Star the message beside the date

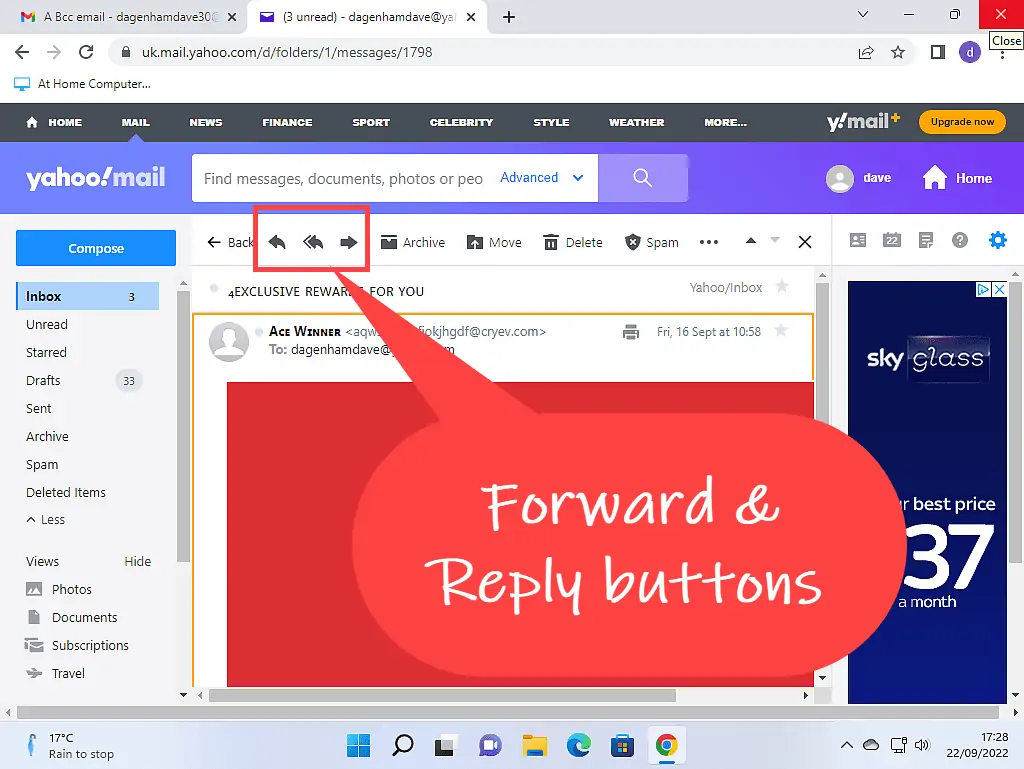[x=780, y=330]
